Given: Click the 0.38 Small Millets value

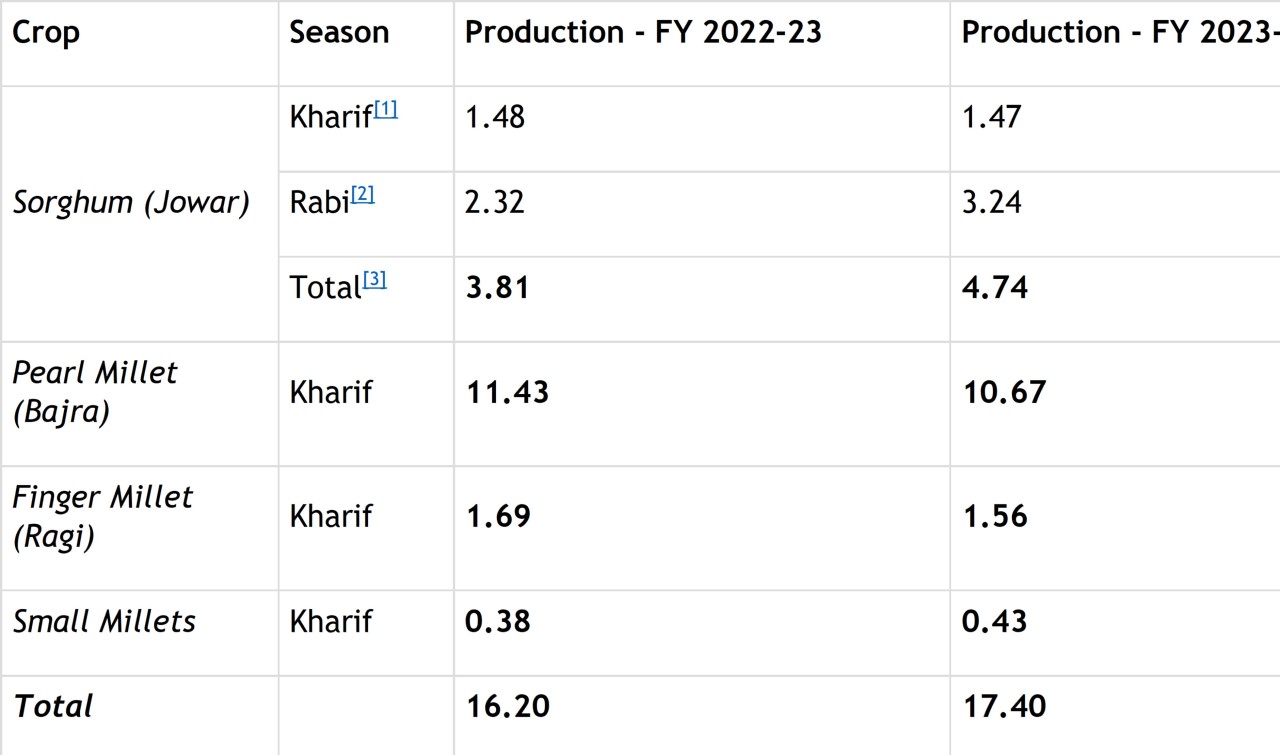Looking at the screenshot, I should click(x=497, y=621).
